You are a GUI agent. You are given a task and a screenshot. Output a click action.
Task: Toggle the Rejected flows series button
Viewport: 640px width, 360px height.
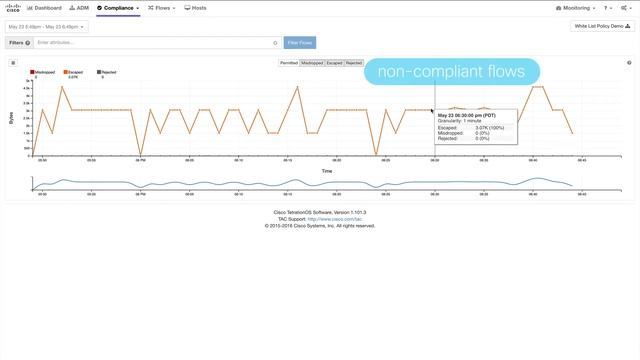(353, 63)
